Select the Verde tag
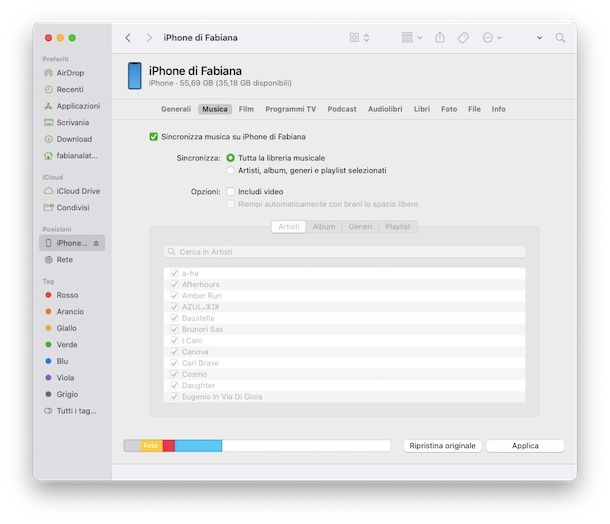 (x=61, y=345)
